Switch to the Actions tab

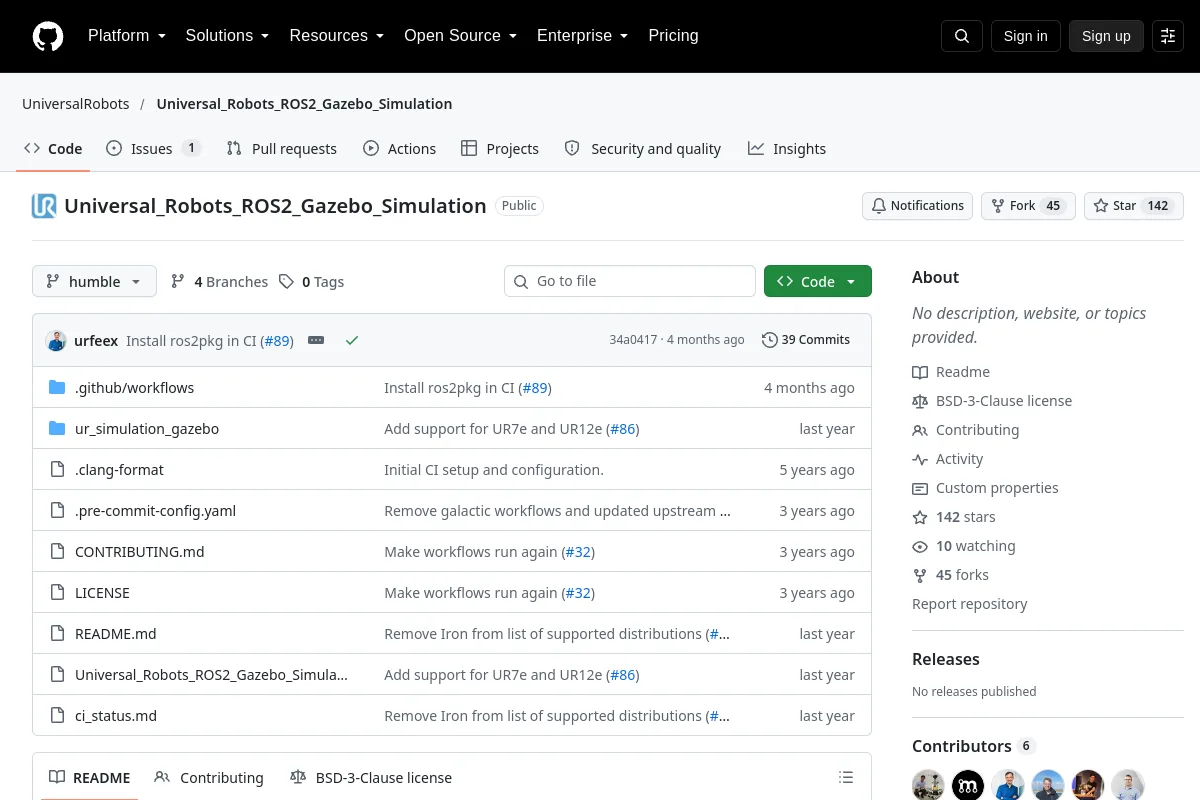[399, 148]
